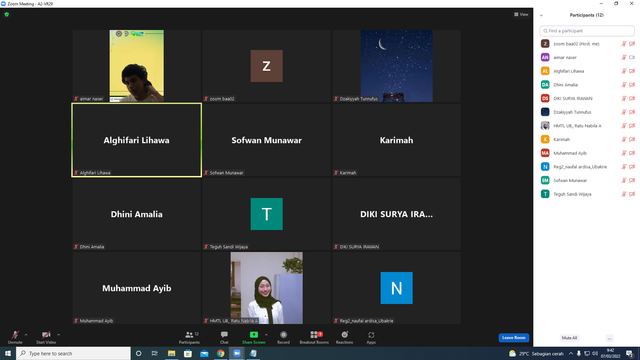Select Reg2_naufal ardisa_Ubakrie in participants list

587,167
